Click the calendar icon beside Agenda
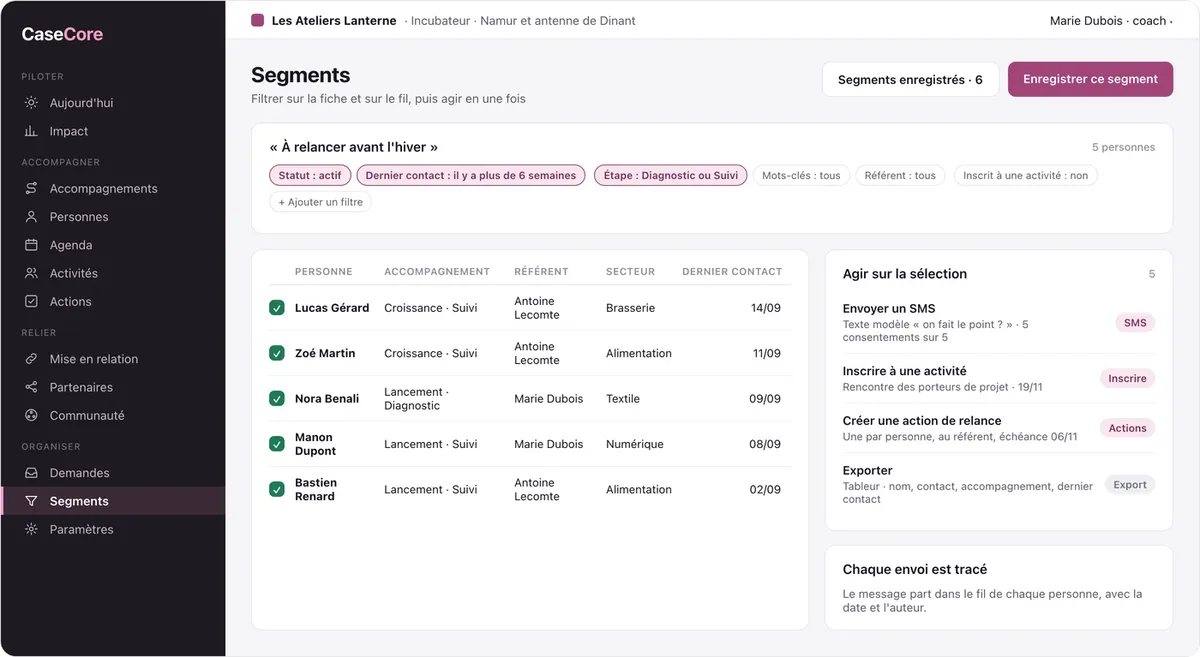Image resolution: width=1200 pixels, height=657 pixels. click(31, 245)
